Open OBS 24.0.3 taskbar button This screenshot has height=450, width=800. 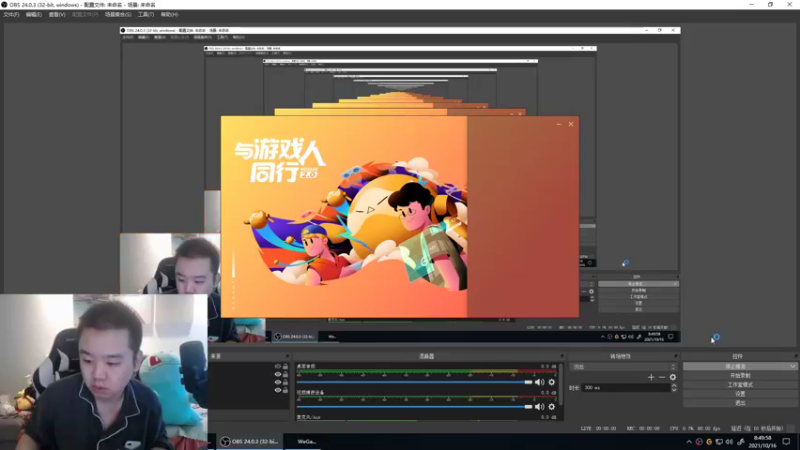250,441
